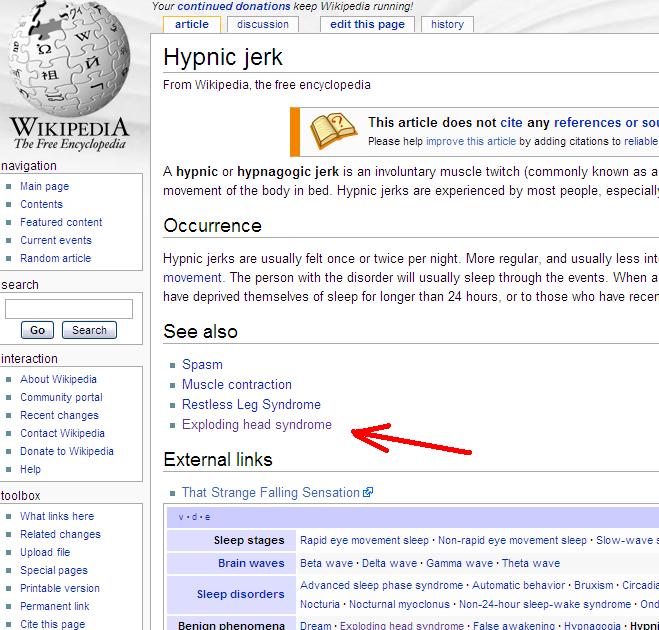Go to a Random article
Image resolution: width=659 pixels, height=630 pixels.
[55, 258]
